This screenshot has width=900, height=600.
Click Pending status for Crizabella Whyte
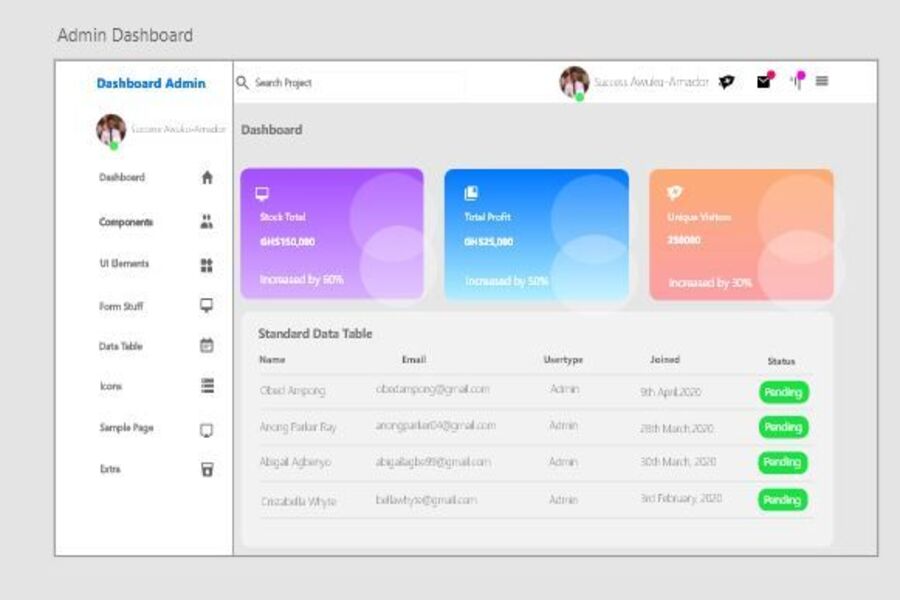click(783, 499)
